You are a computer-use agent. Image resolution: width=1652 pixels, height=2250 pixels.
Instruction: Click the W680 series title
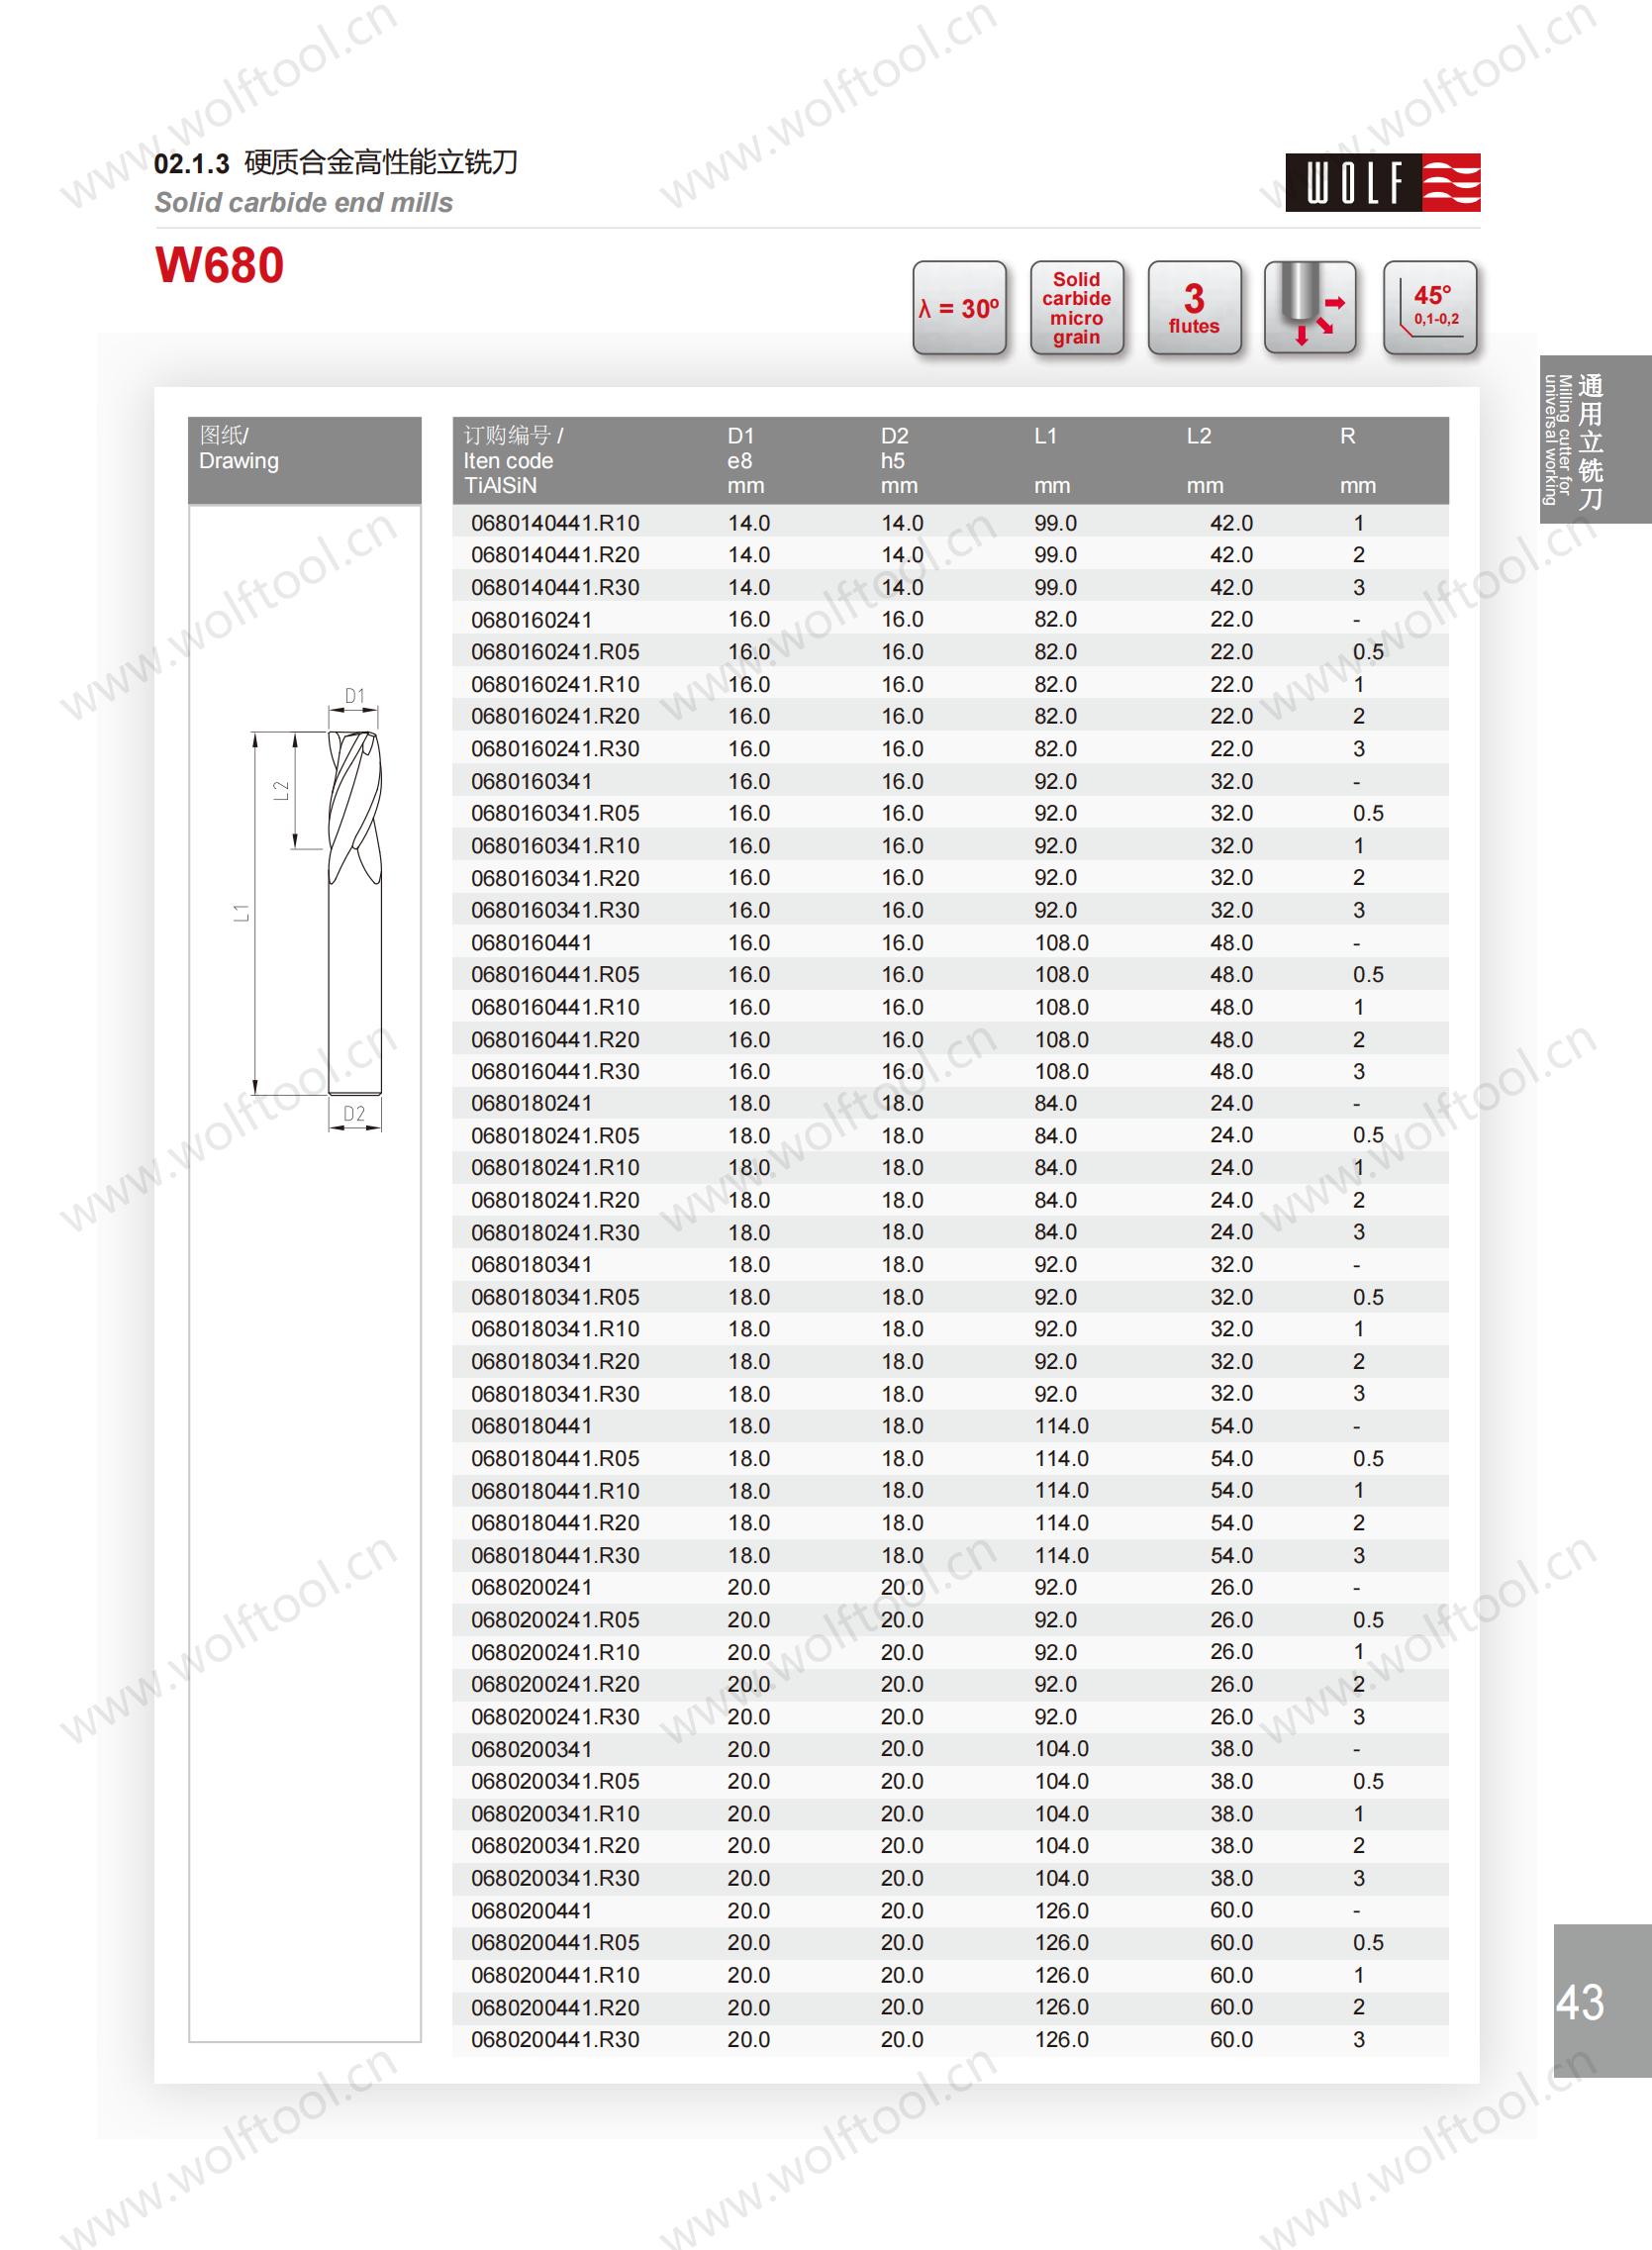click(220, 265)
